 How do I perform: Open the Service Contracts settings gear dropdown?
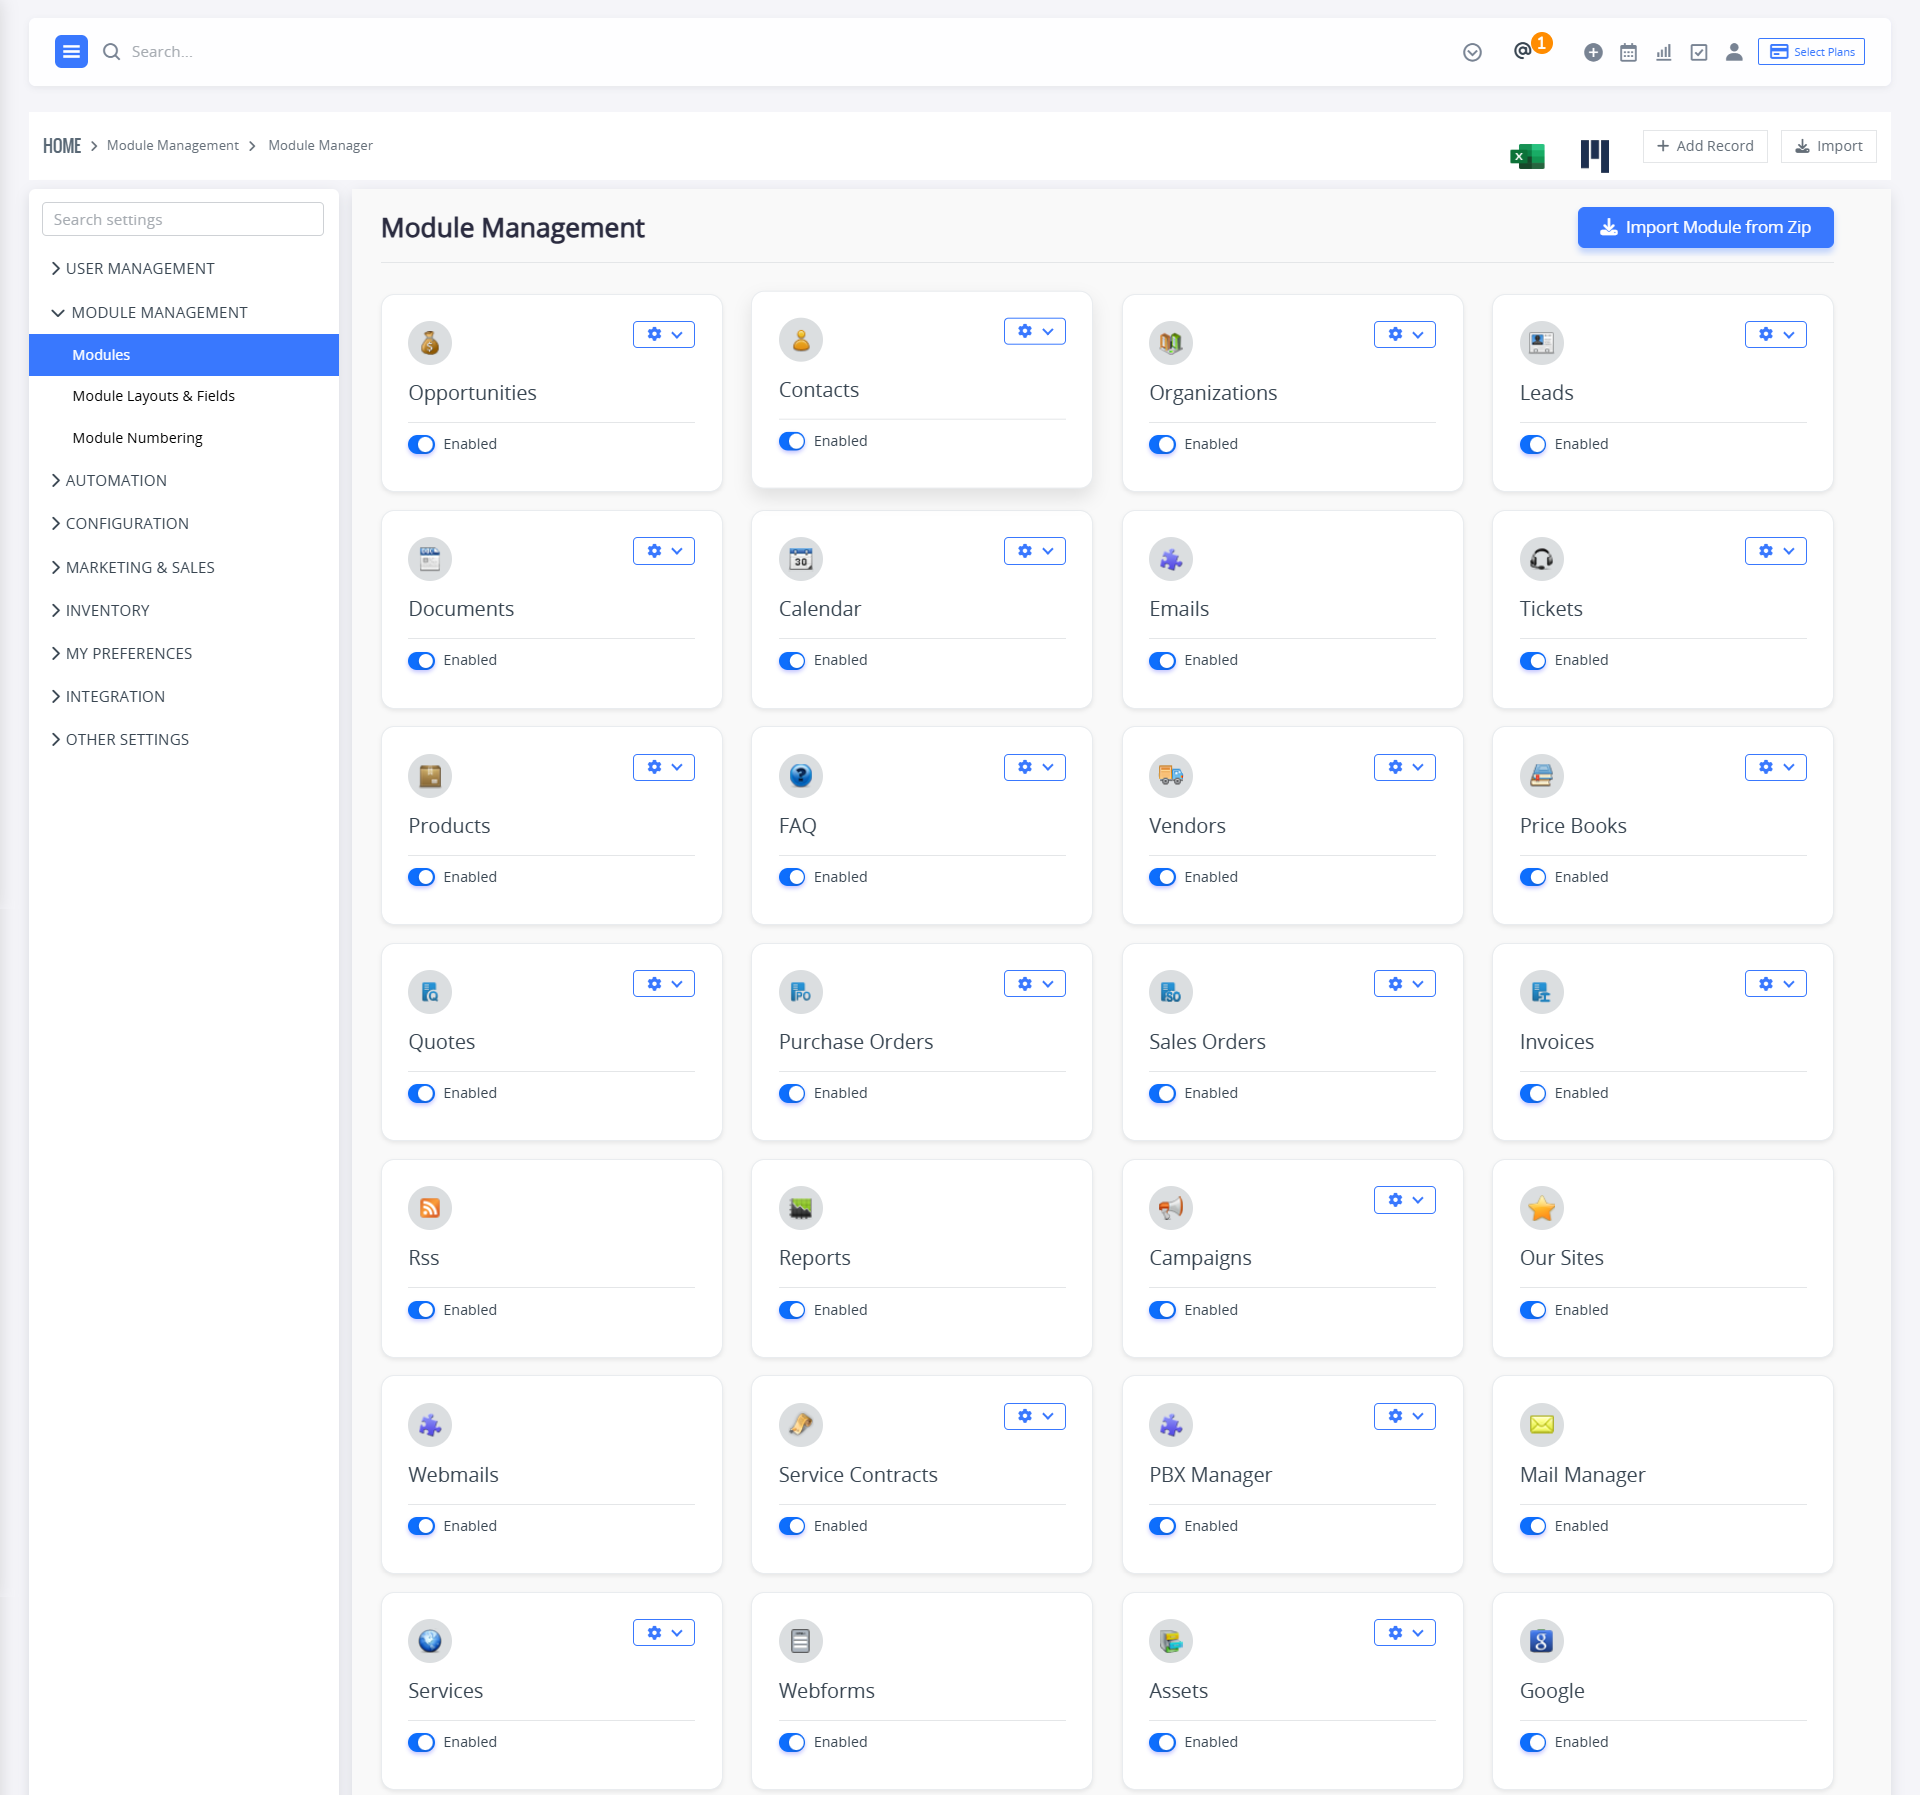tap(1035, 1416)
